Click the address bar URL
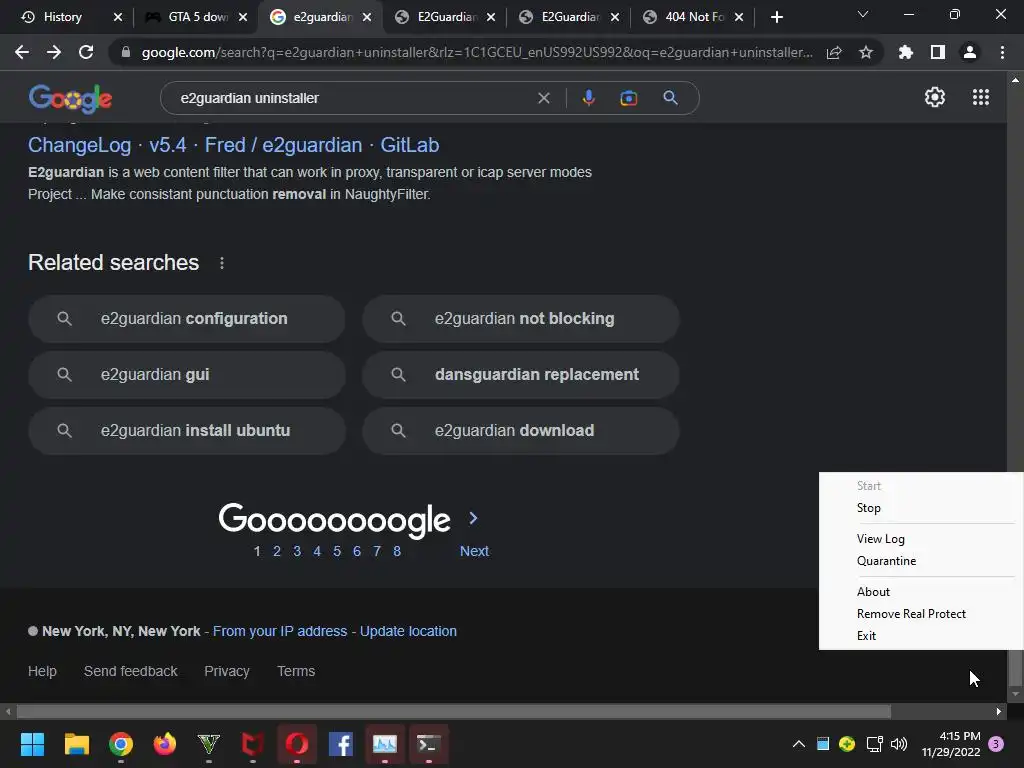This screenshot has width=1024, height=768. (x=477, y=52)
